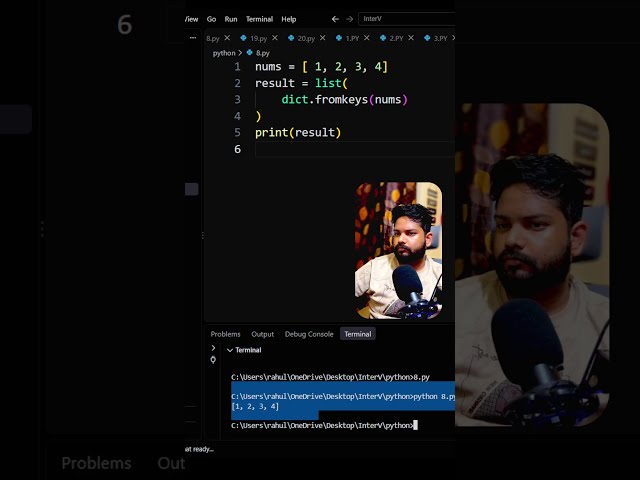640x480 pixels.
Task: Switch to the 19.py tab
Action: (258, 38)
